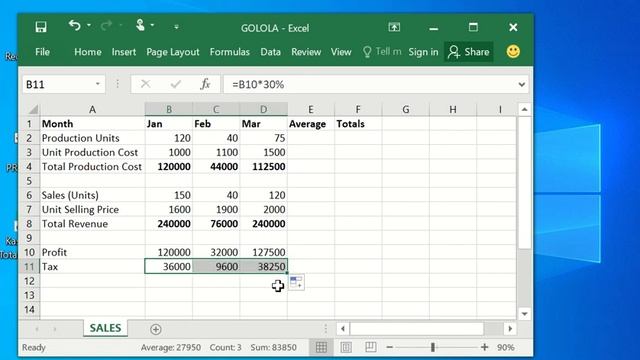Image resolution: width=640 pixels, height=360 pixels.
Task: Click horizontal scrollbar right arrow
Action: point(510,329)
